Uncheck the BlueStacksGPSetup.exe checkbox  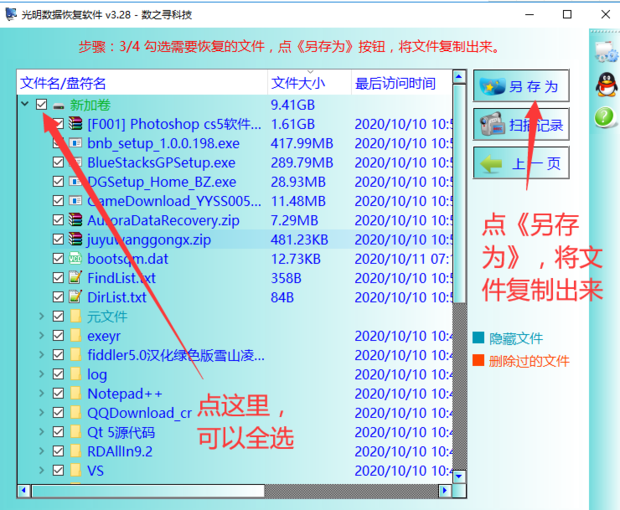tap(58, 162)
